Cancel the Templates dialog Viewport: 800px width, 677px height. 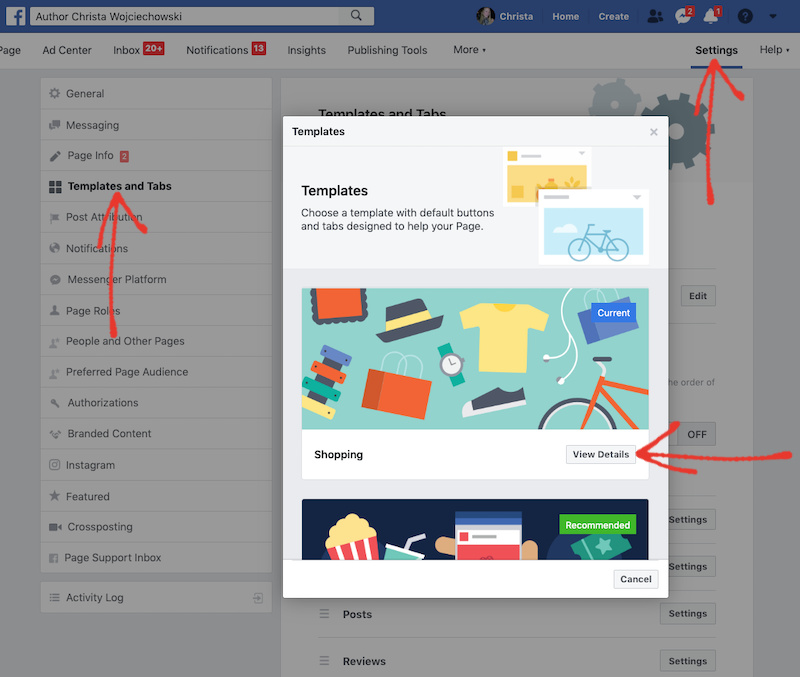click(x=635, y=578)
